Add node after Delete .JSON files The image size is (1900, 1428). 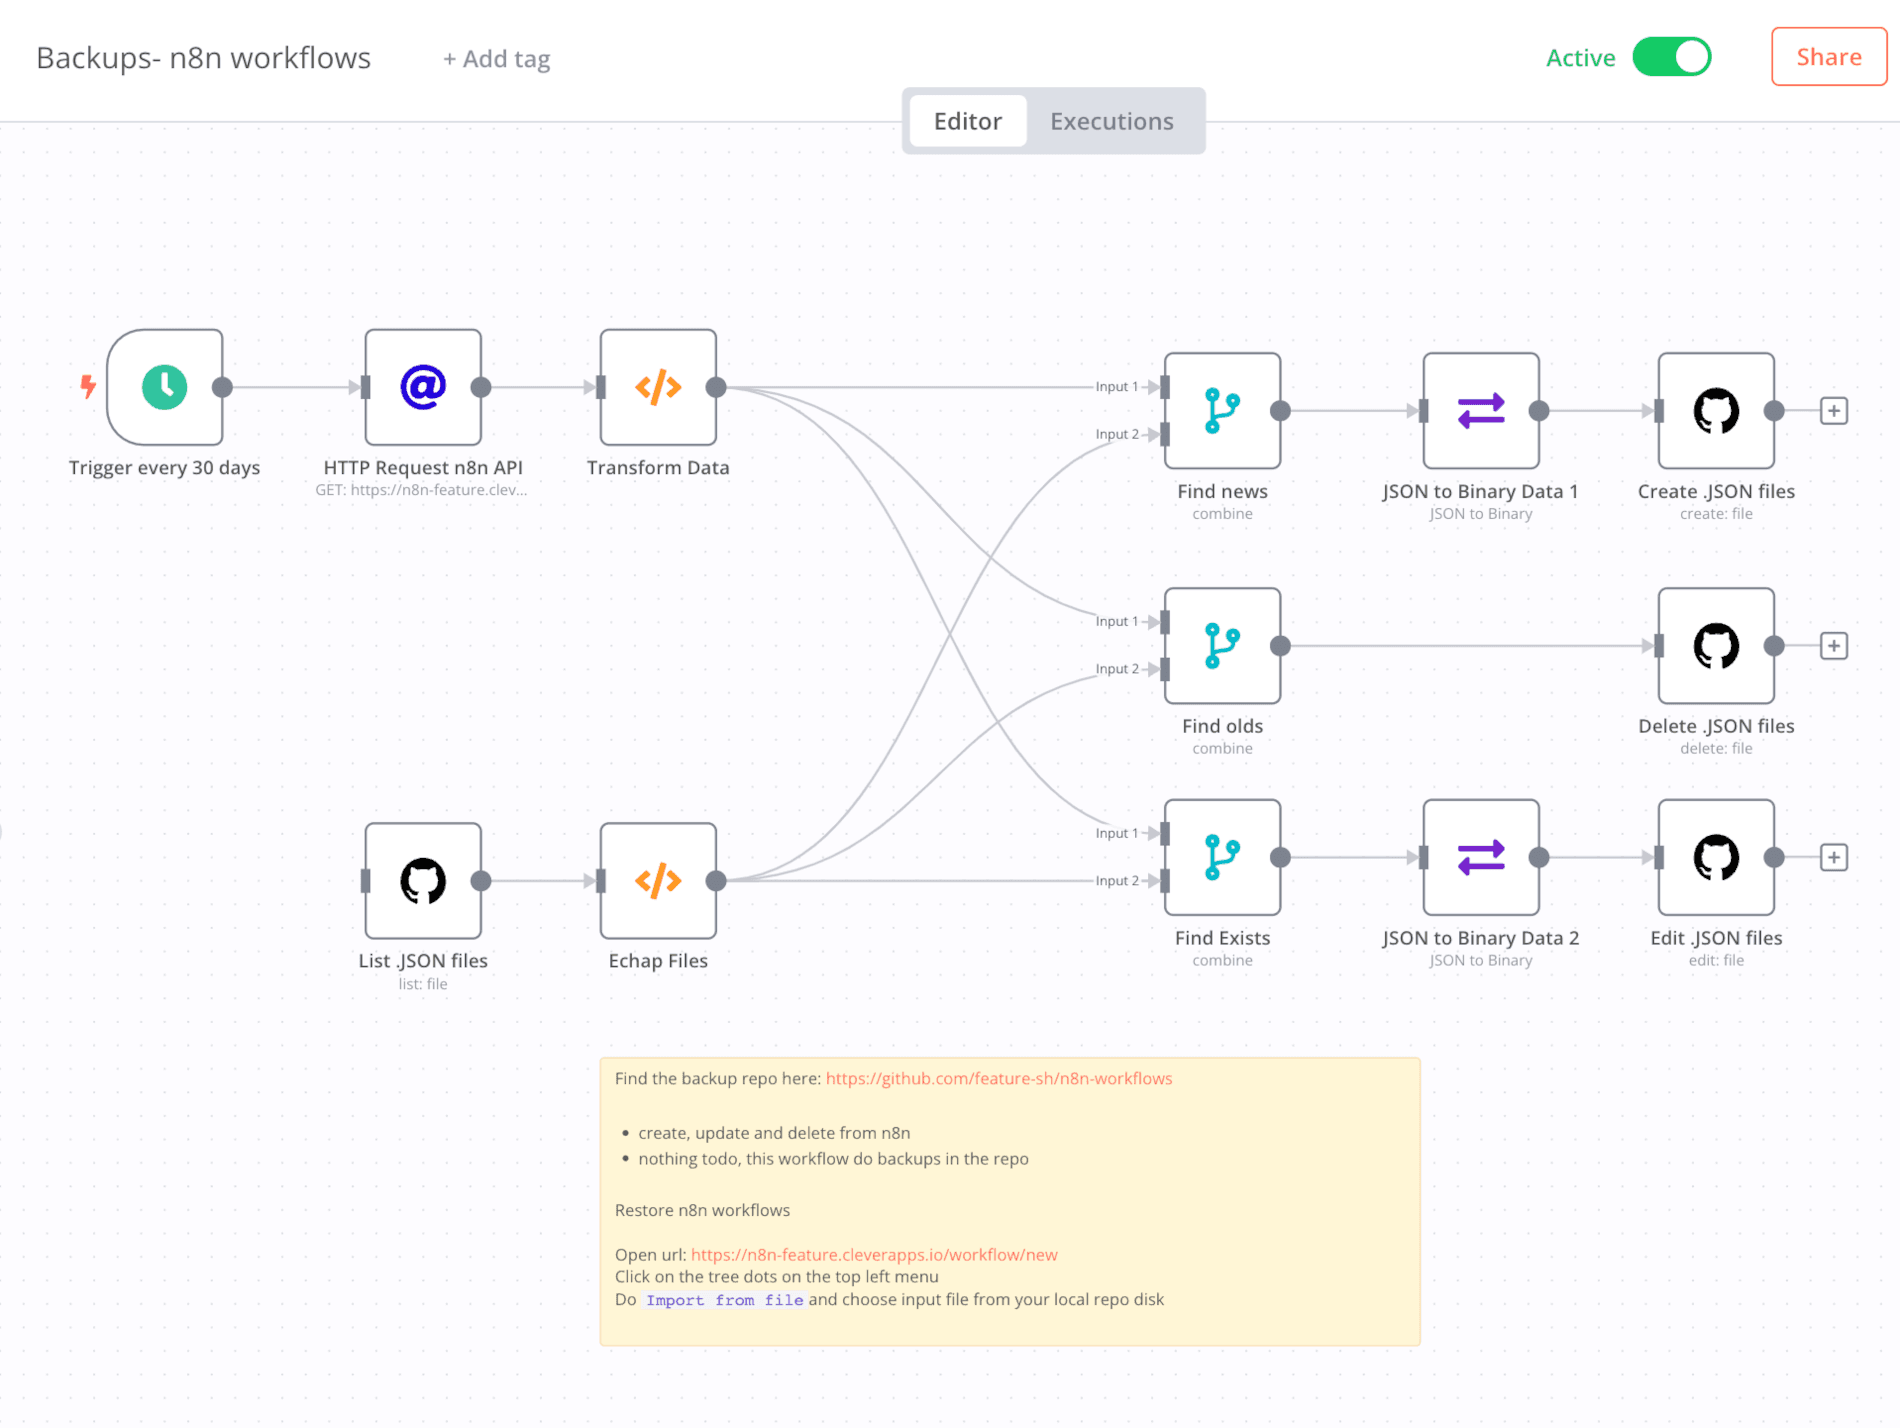(x=1833, y=645)
